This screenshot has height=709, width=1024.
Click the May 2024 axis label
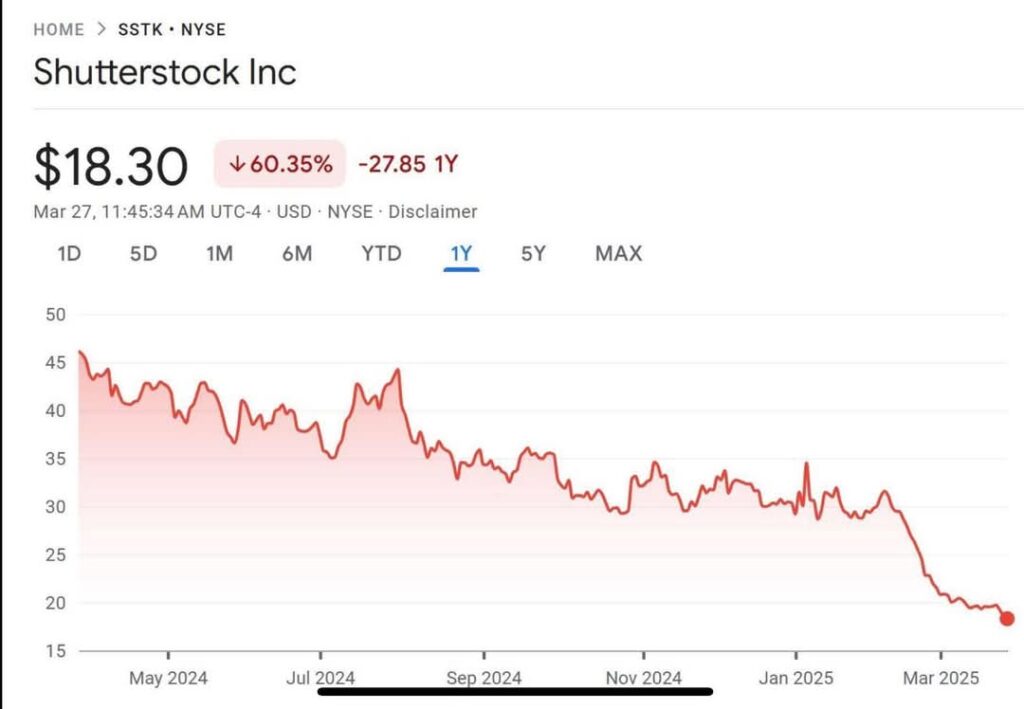click(x=168, y=678)
